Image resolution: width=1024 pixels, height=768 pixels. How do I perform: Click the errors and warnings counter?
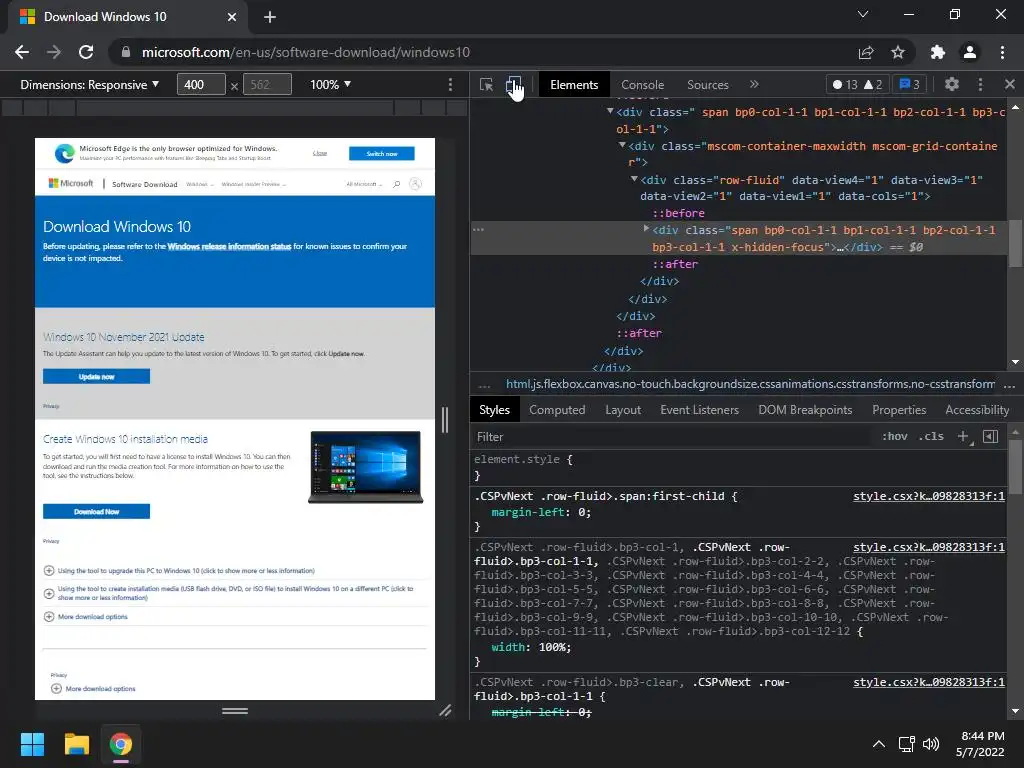857,84
